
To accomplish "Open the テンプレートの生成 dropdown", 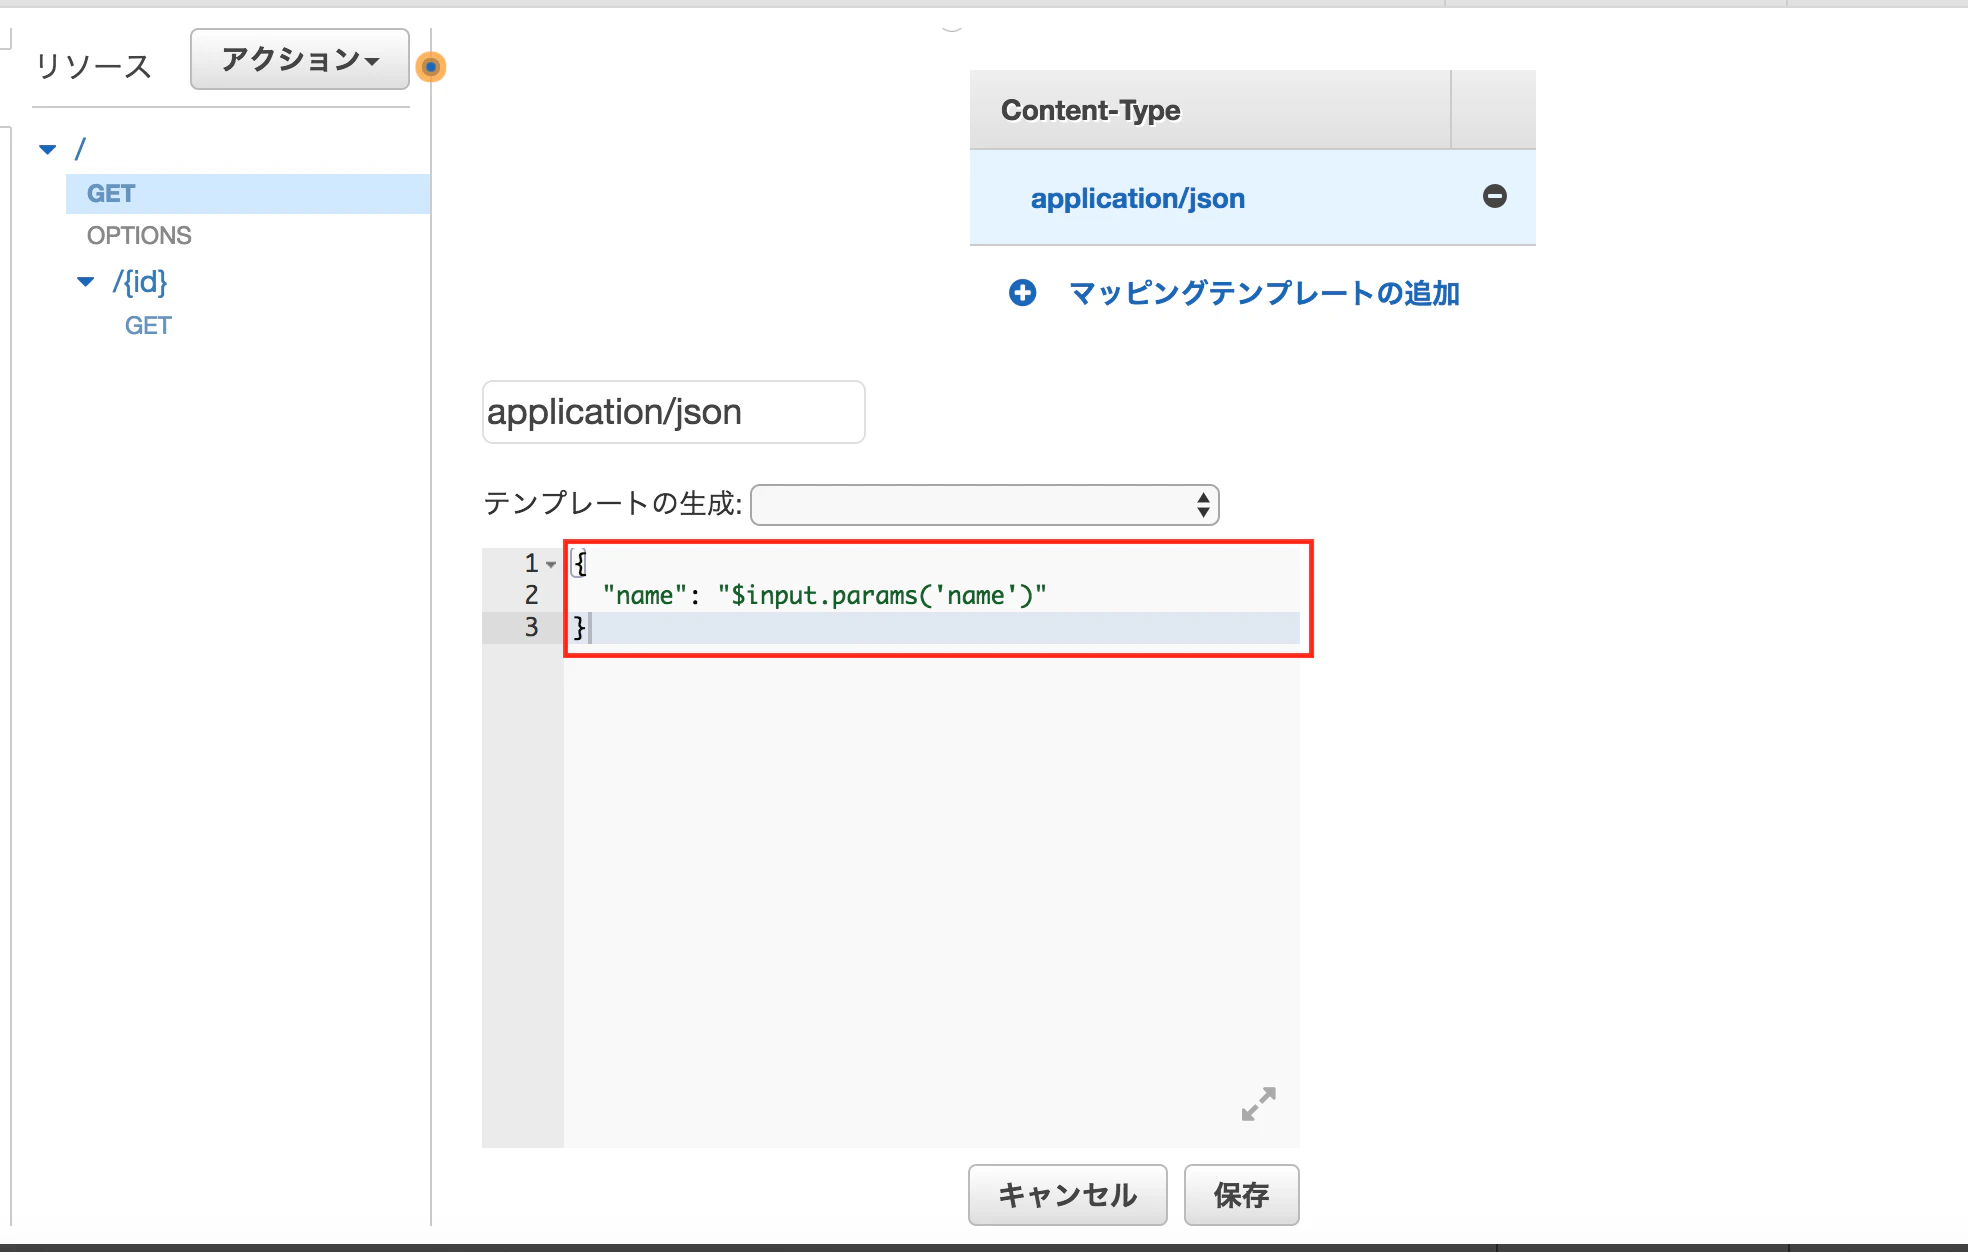I will [985, 505].
